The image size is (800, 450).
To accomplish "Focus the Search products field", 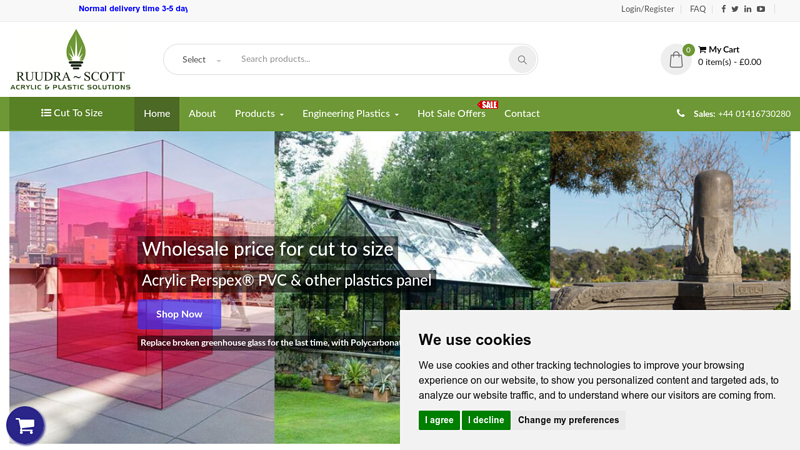I will coord(371,59).
